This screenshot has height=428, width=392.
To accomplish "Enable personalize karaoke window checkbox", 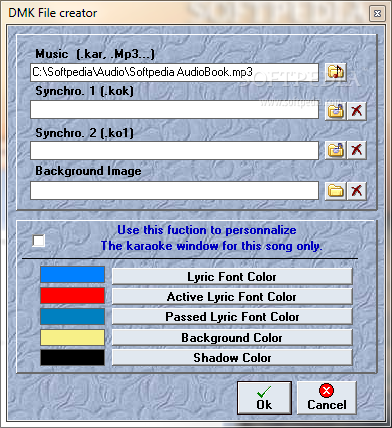I will click(39, 241).
